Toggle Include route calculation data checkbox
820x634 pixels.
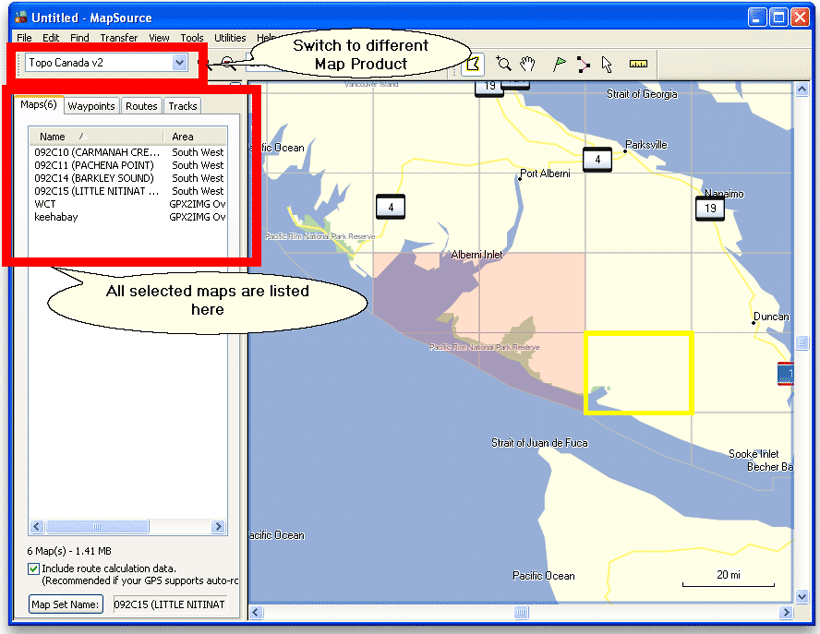click(33, 569)
